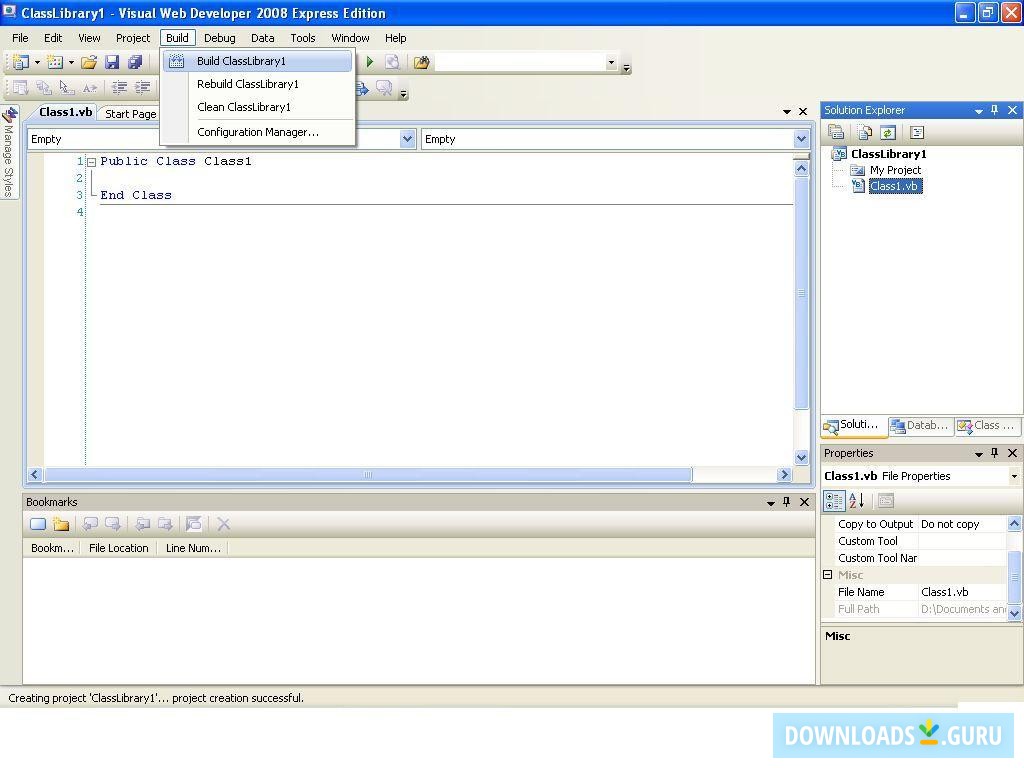Click the Find in Files icon

tap(422, 62)
